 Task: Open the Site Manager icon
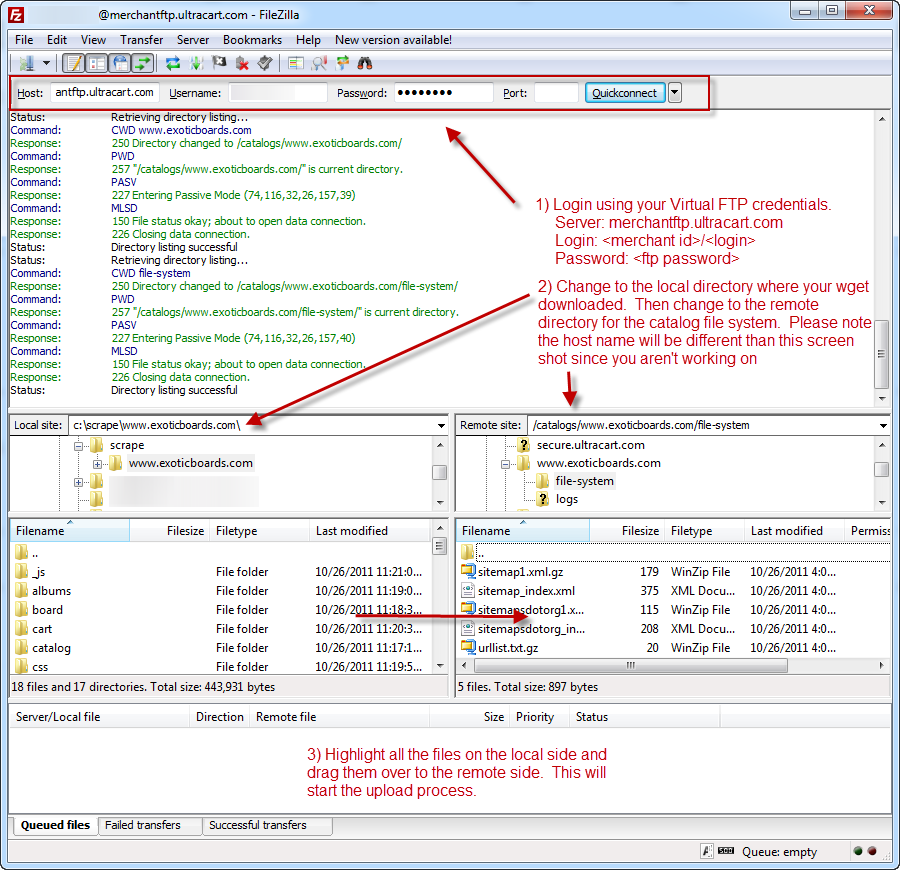tap(26, 63)
